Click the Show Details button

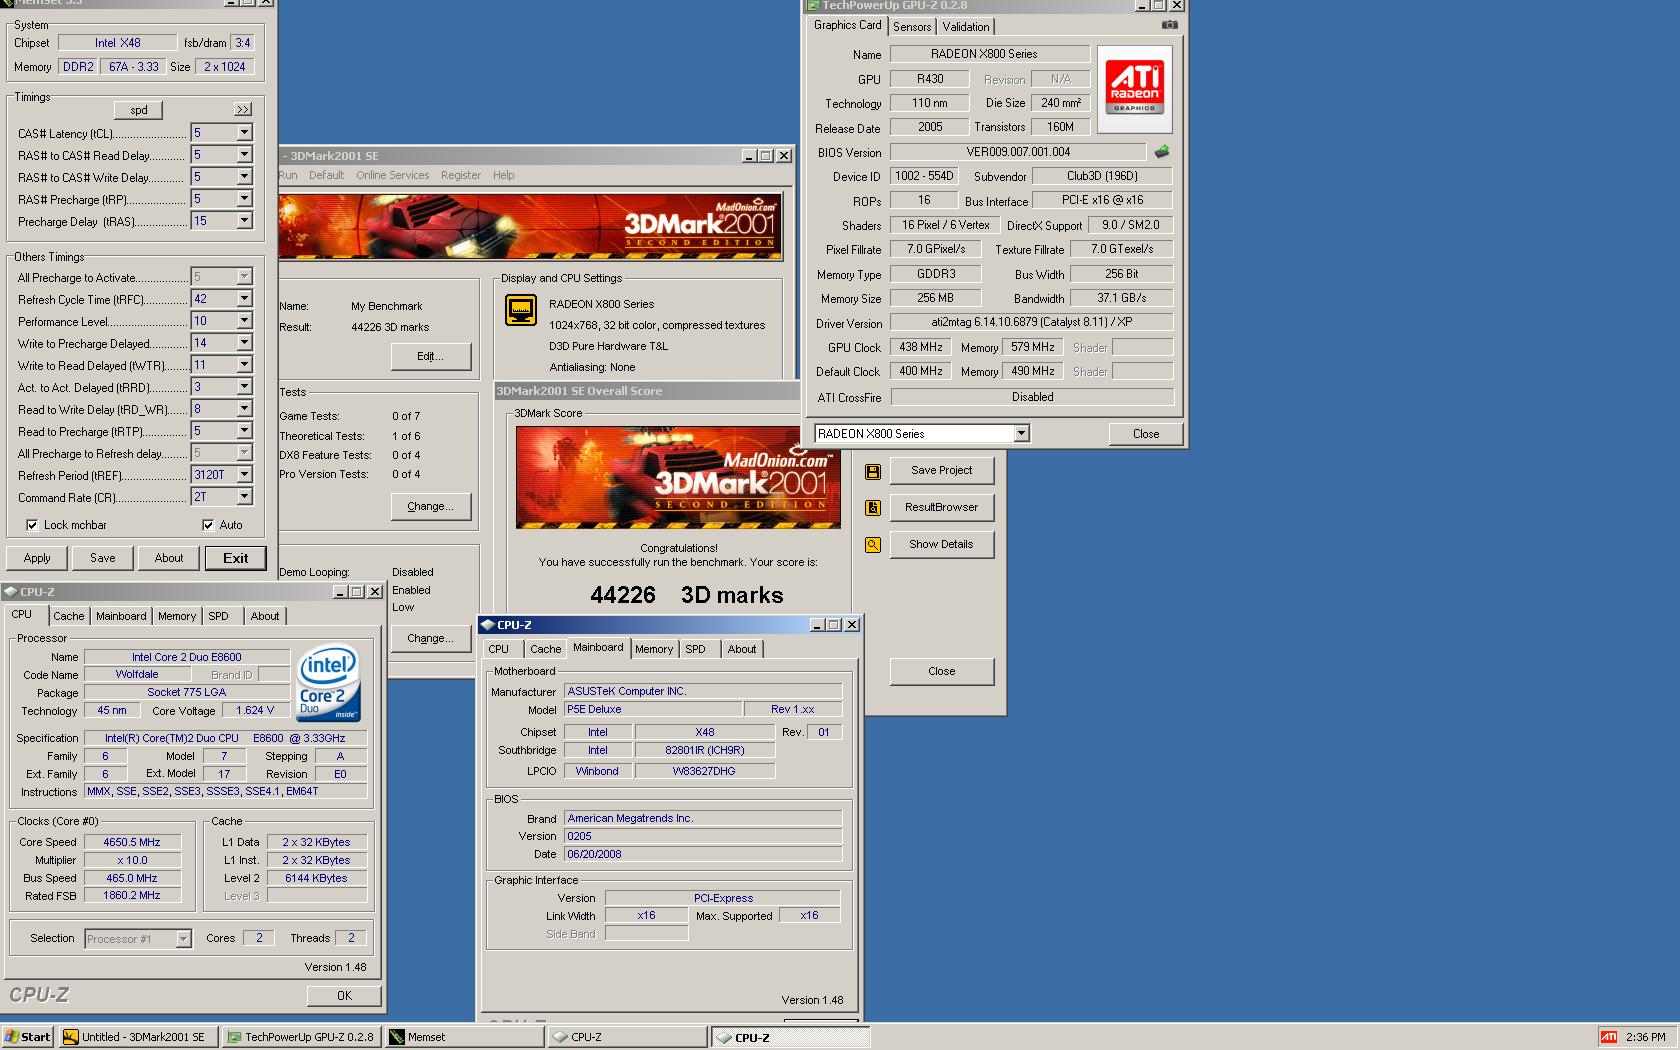pos(941,544)
